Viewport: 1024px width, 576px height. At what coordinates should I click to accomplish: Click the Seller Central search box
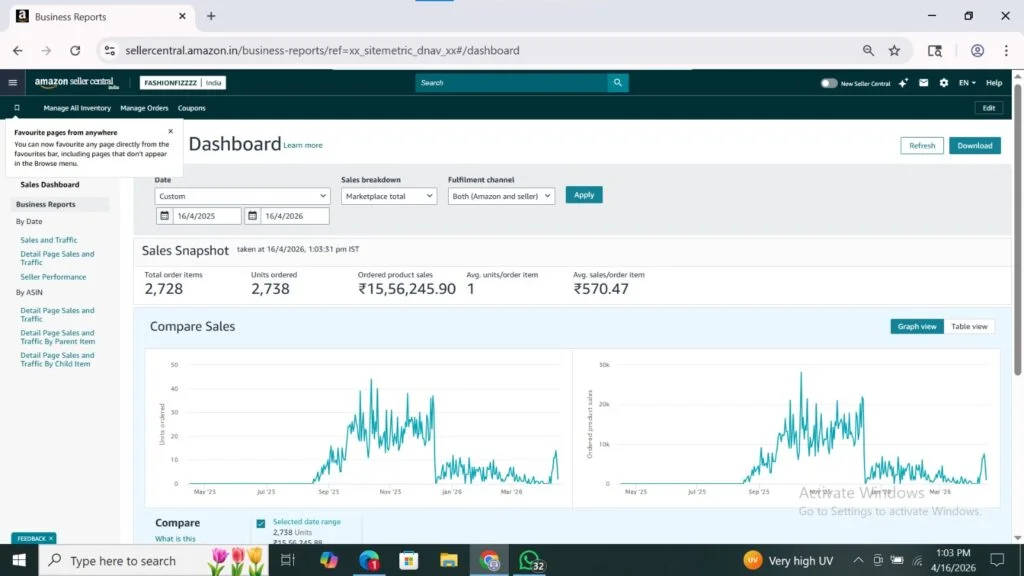coord(511,83)
